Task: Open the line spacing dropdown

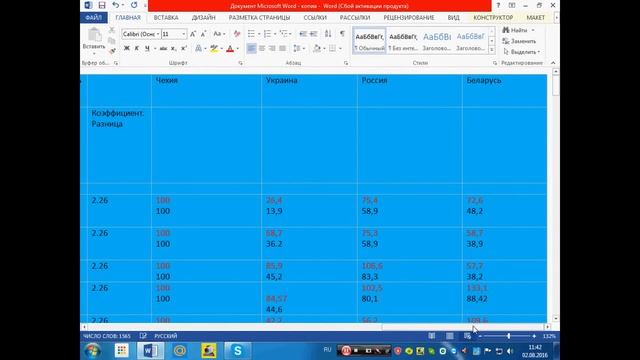Action: click(x=299, y=49)
